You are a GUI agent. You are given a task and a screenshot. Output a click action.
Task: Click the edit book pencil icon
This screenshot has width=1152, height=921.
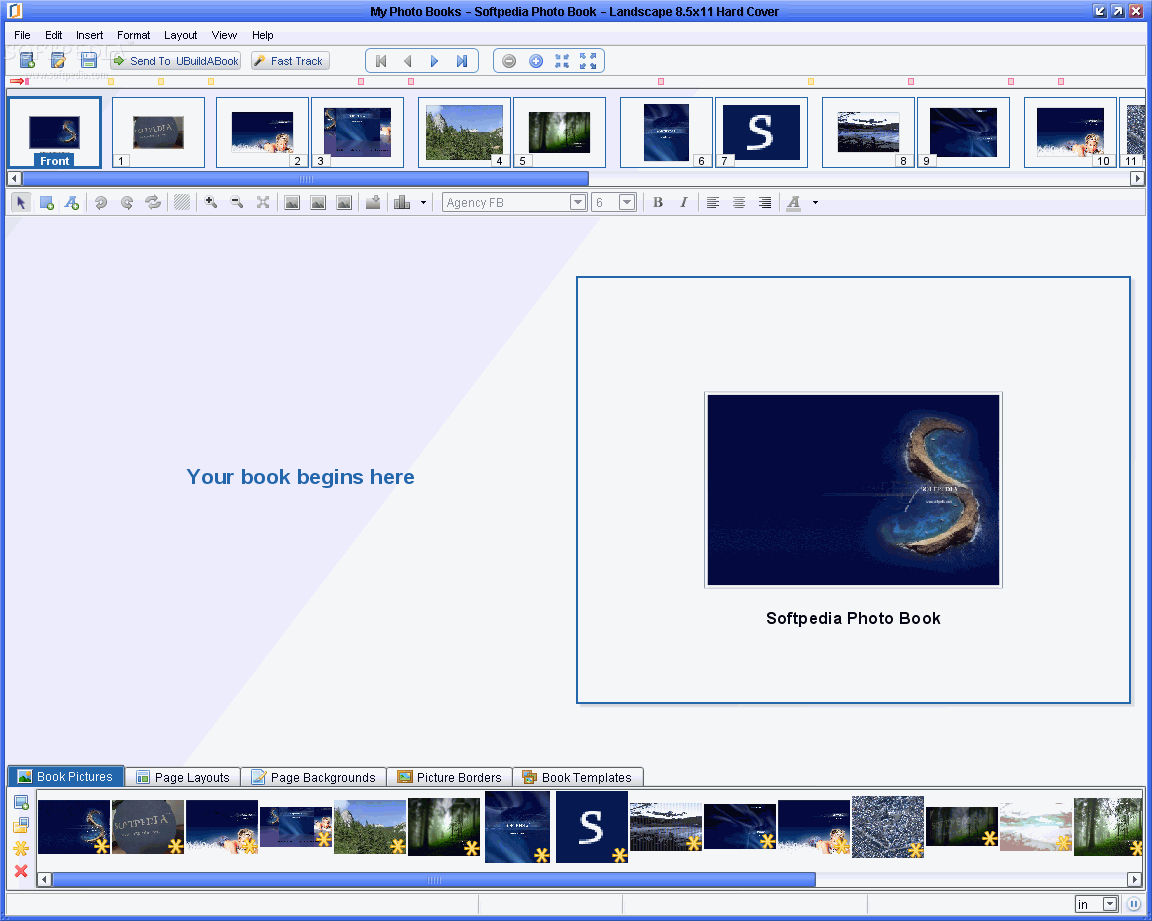tap(58, 61)
